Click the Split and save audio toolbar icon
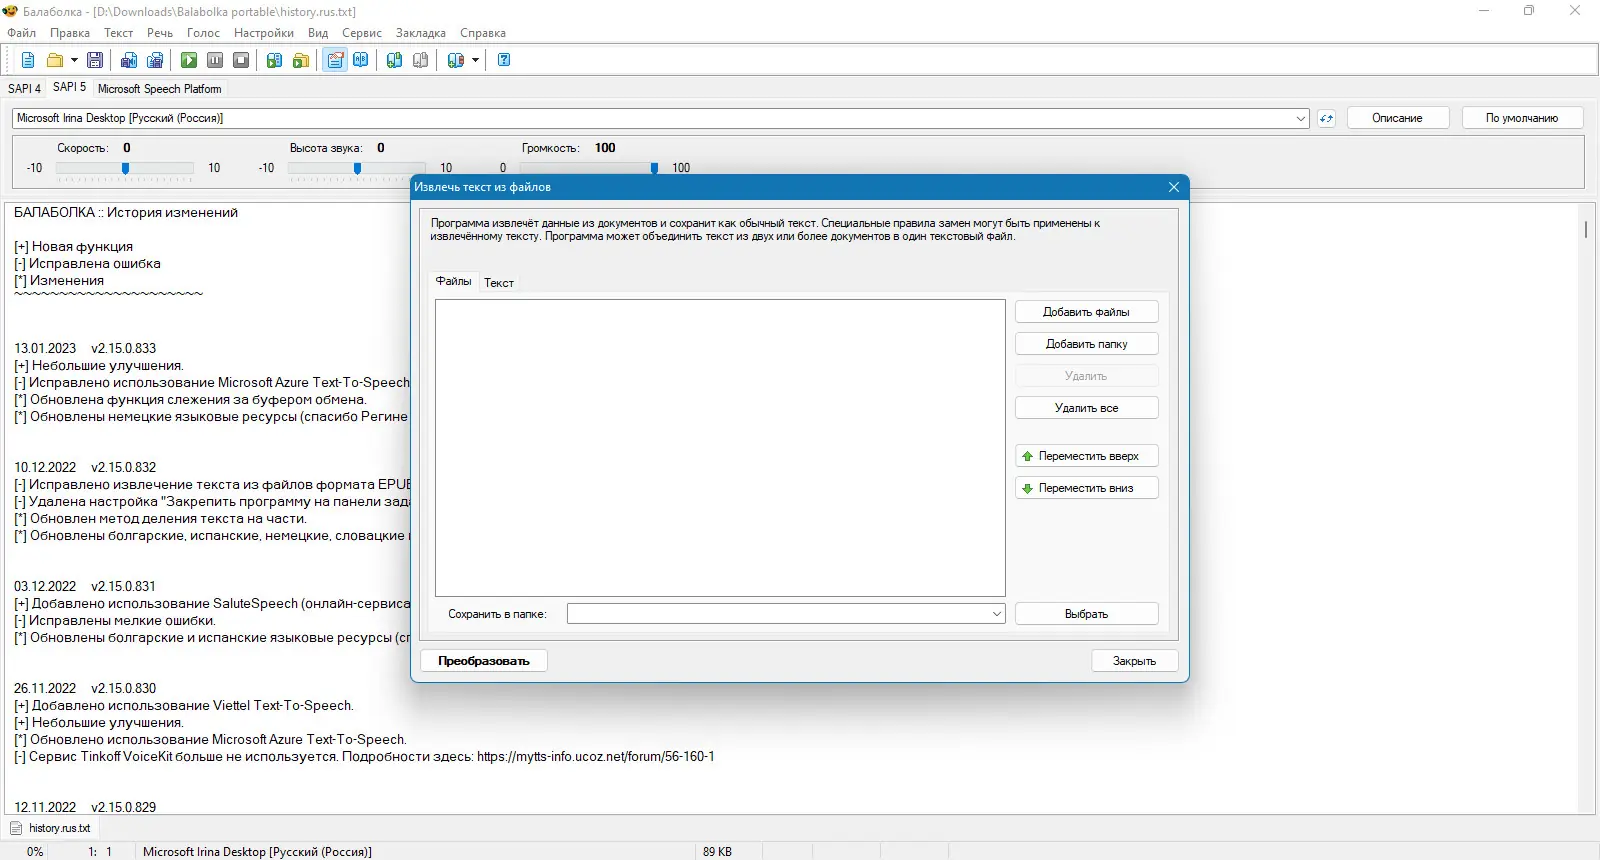This screenshot has height=860, width=1600. tap(155, 60)
